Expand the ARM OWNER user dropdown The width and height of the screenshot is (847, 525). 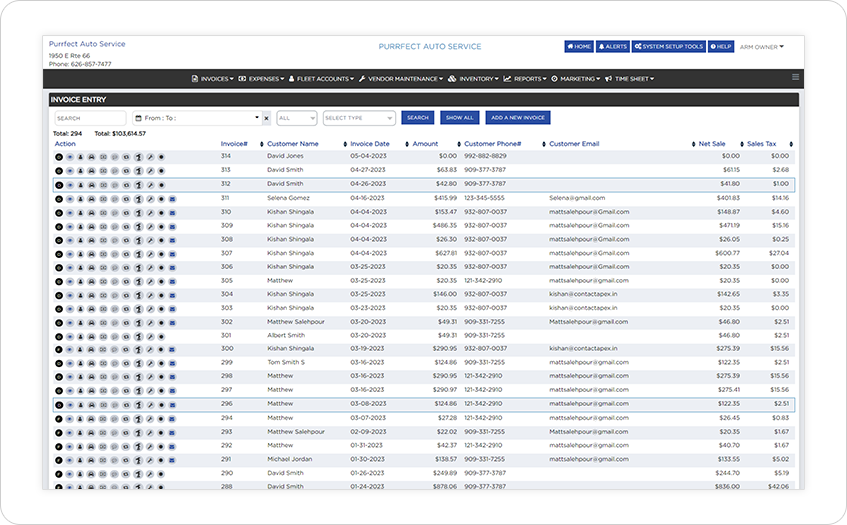(x=762, y=47)
